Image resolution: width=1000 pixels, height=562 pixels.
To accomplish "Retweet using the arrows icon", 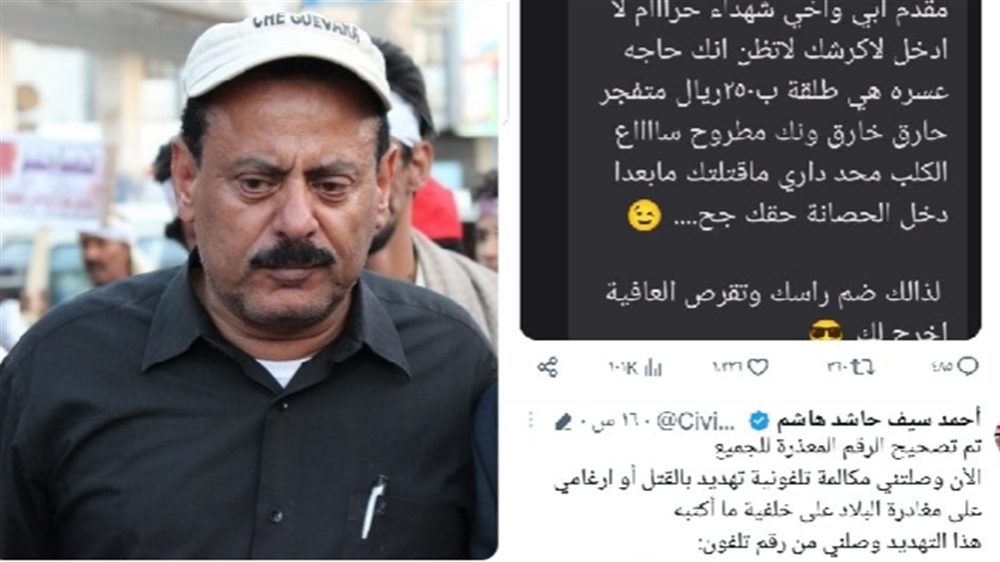I will coord(863,367).
